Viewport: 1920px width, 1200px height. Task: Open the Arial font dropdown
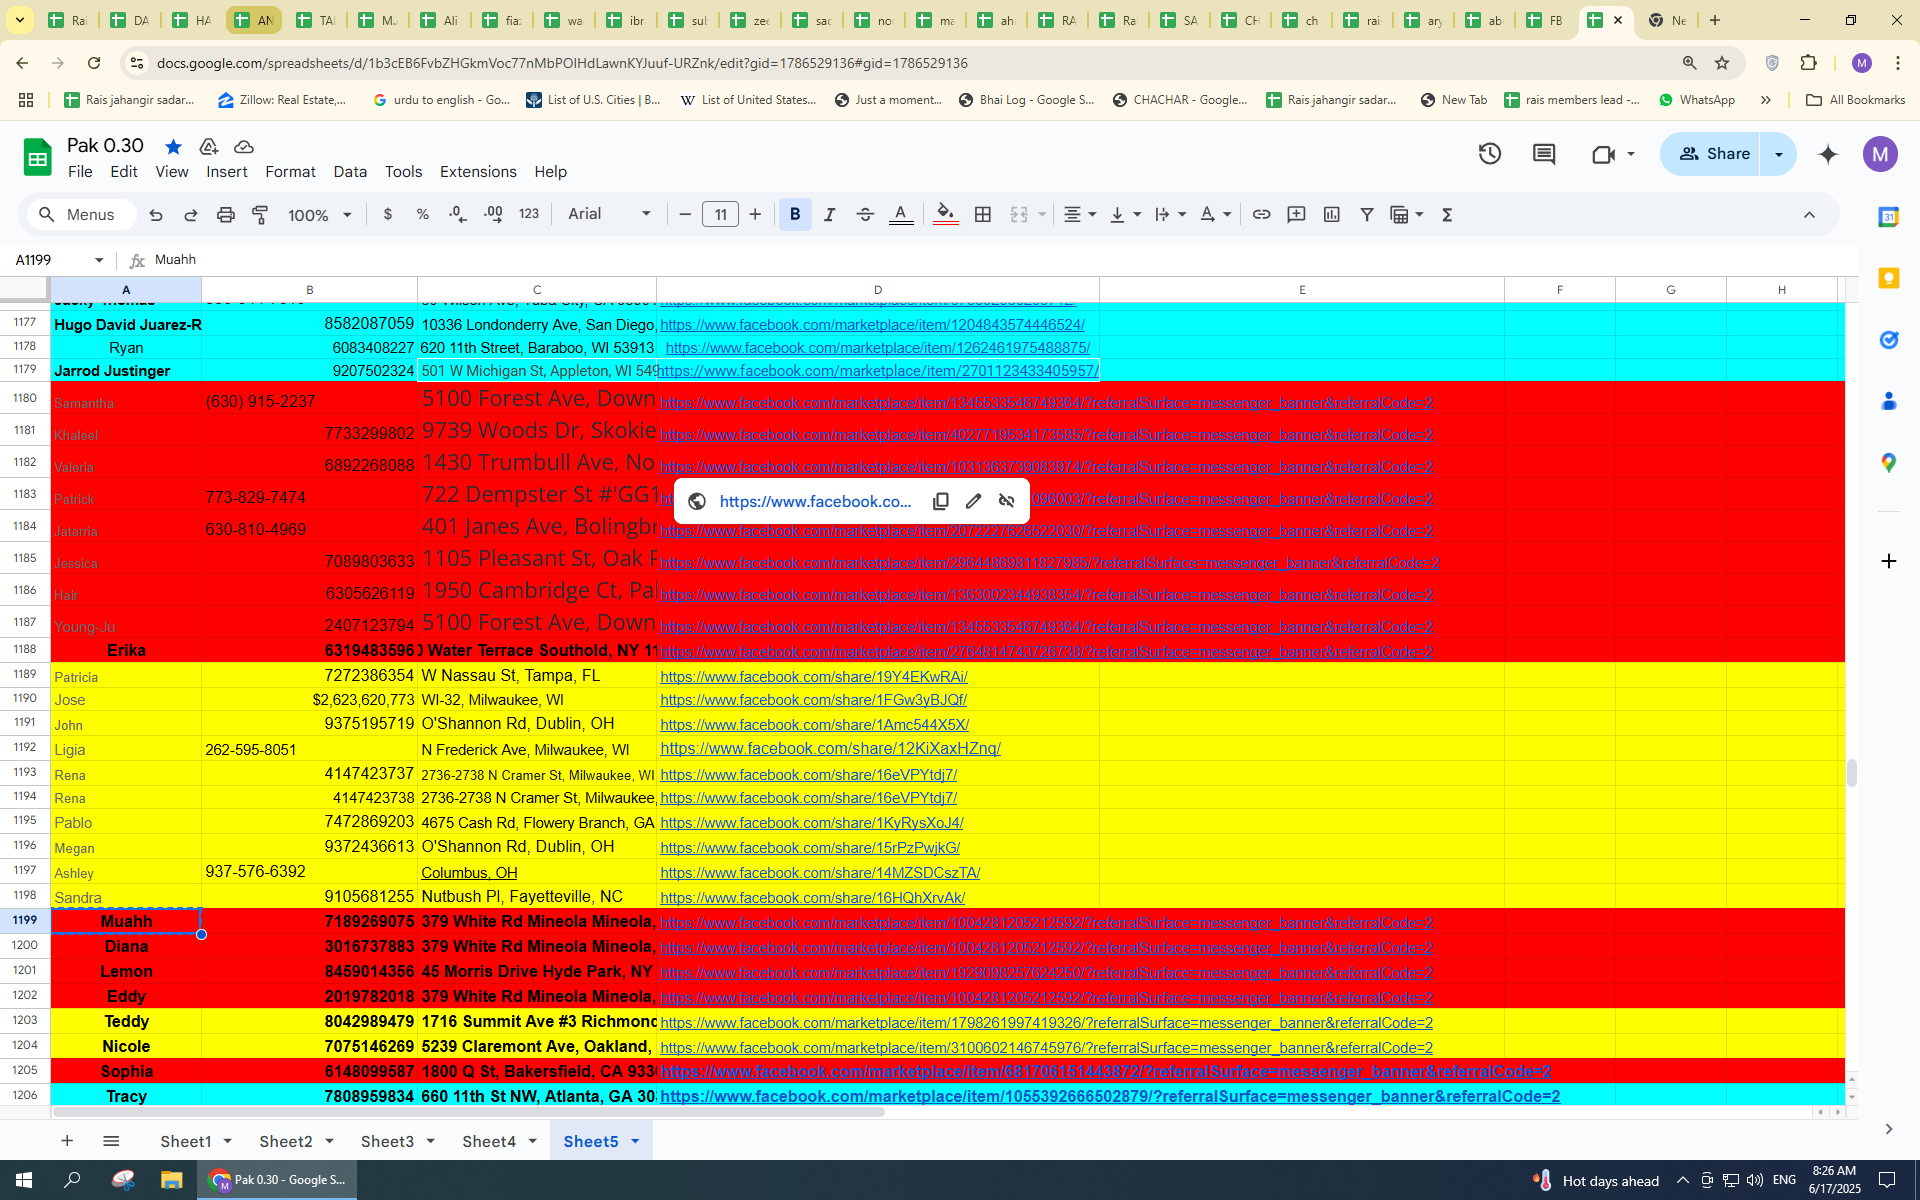(608, 215)
